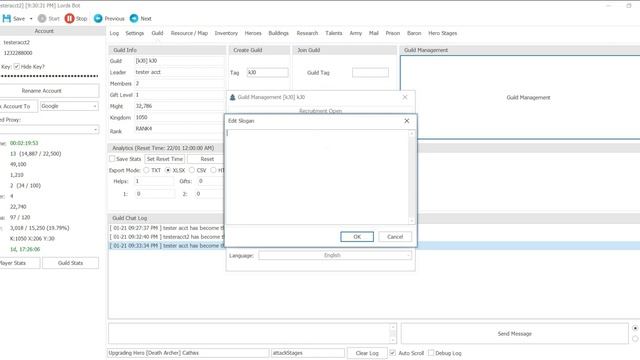
Task: Open the Google account link dropdown
Action: coord(69,106)
